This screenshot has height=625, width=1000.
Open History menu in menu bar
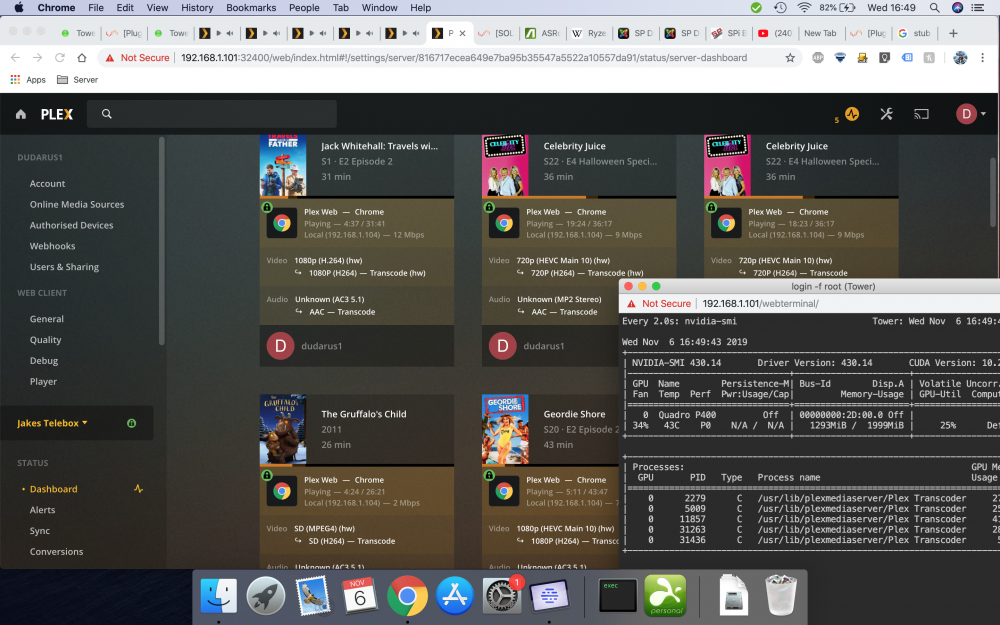197,8
